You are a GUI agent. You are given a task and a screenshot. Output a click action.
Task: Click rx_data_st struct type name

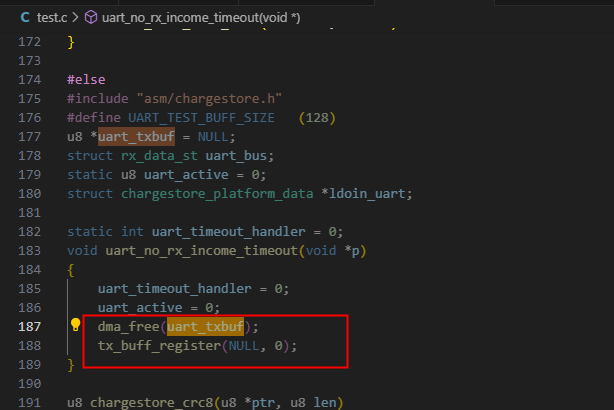click(x=159, y=156)
